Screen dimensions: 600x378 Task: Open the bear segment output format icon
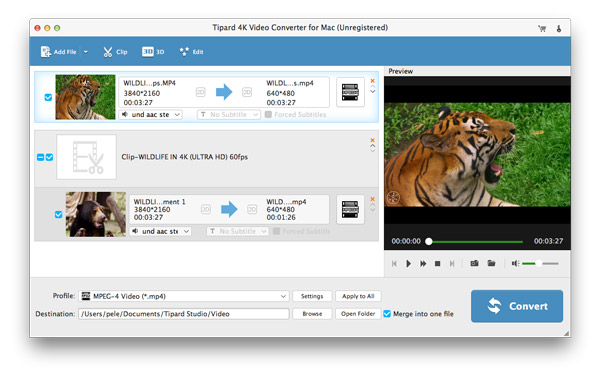pyautogui.click(x=350, y=209)
